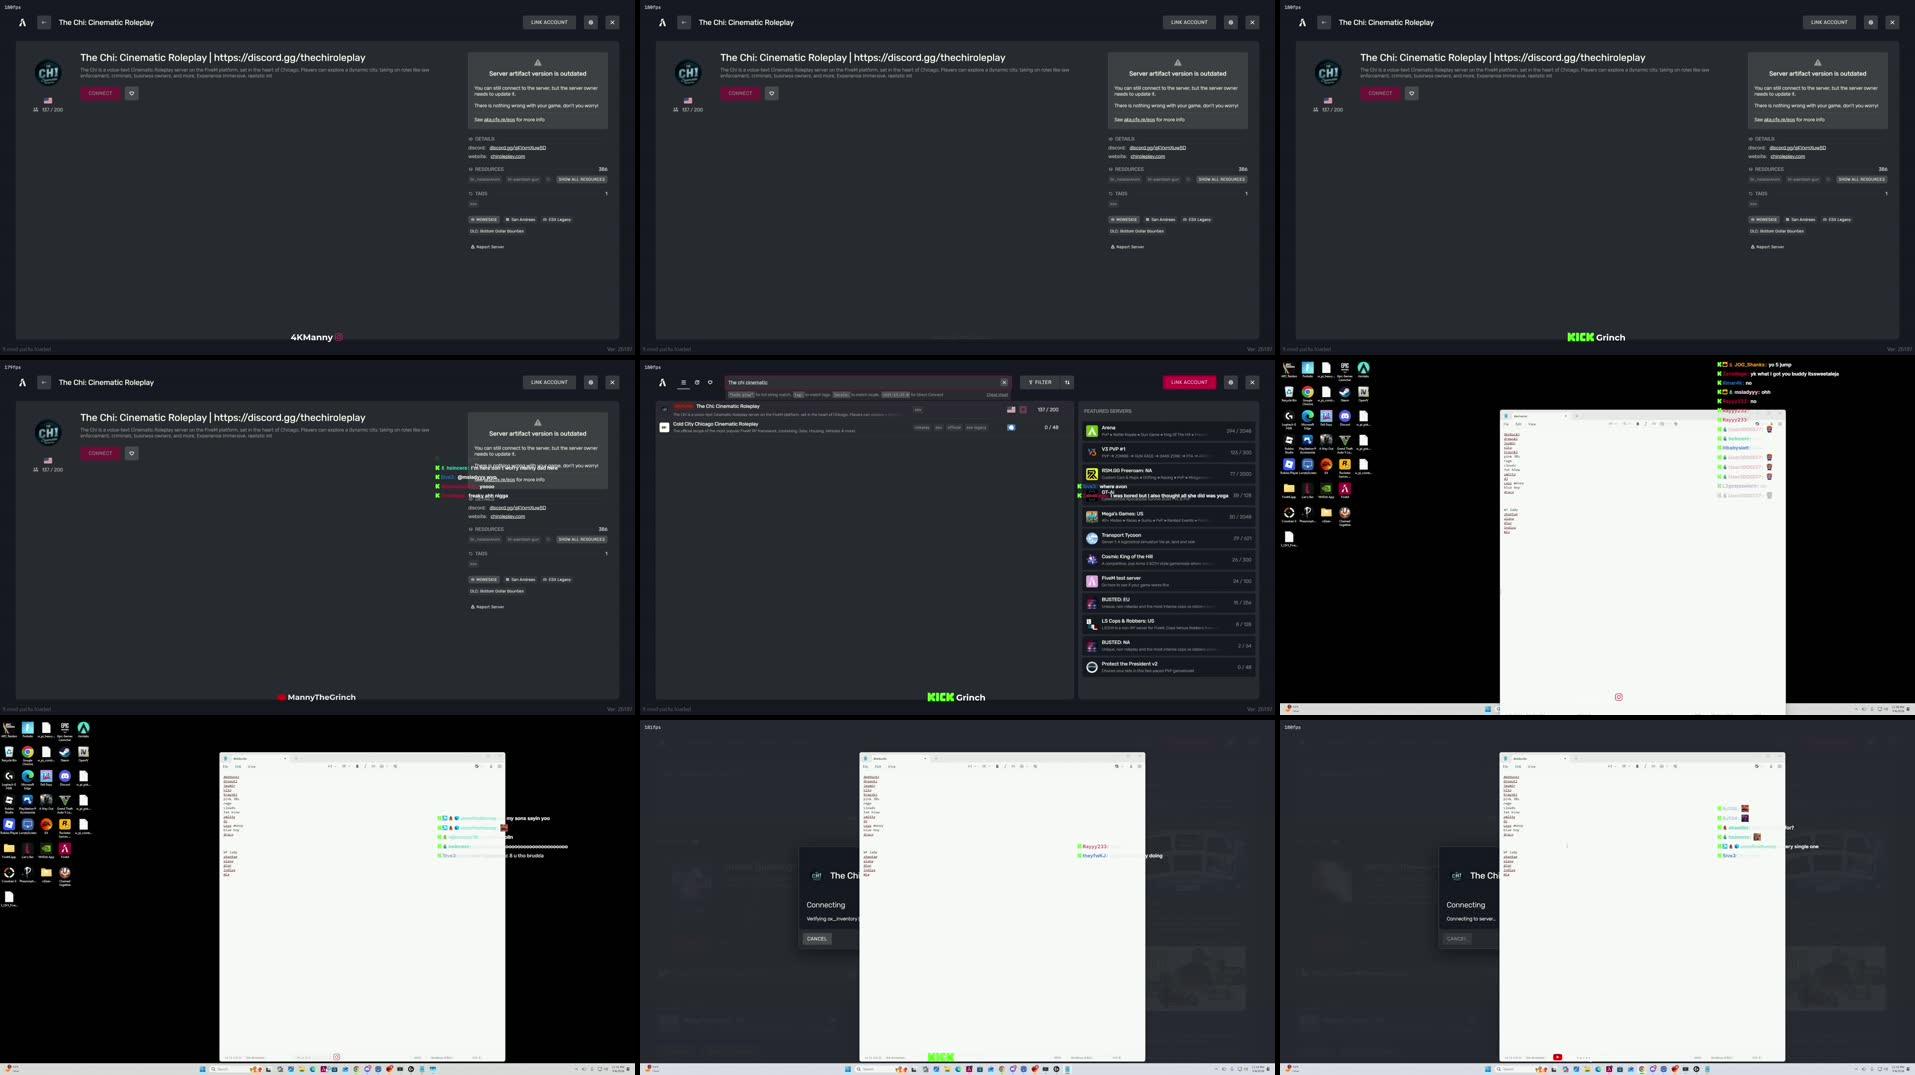1915x1075 pixels.
Task: Switch to the favorites tab in the server browser
Action: pyautogui.click(x=710, y=382)
